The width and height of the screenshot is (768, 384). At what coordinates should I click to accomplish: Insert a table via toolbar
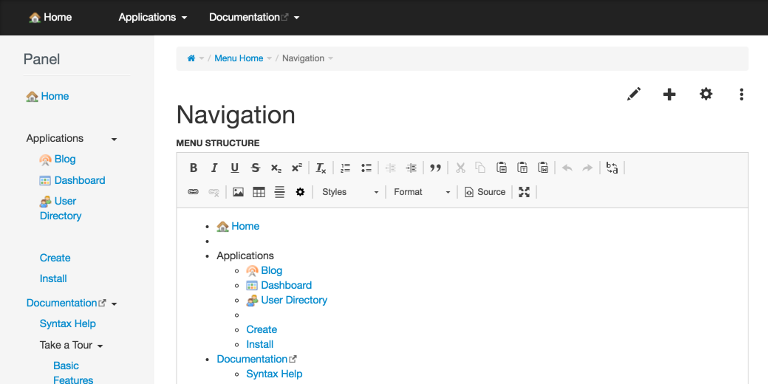point(259,192)
